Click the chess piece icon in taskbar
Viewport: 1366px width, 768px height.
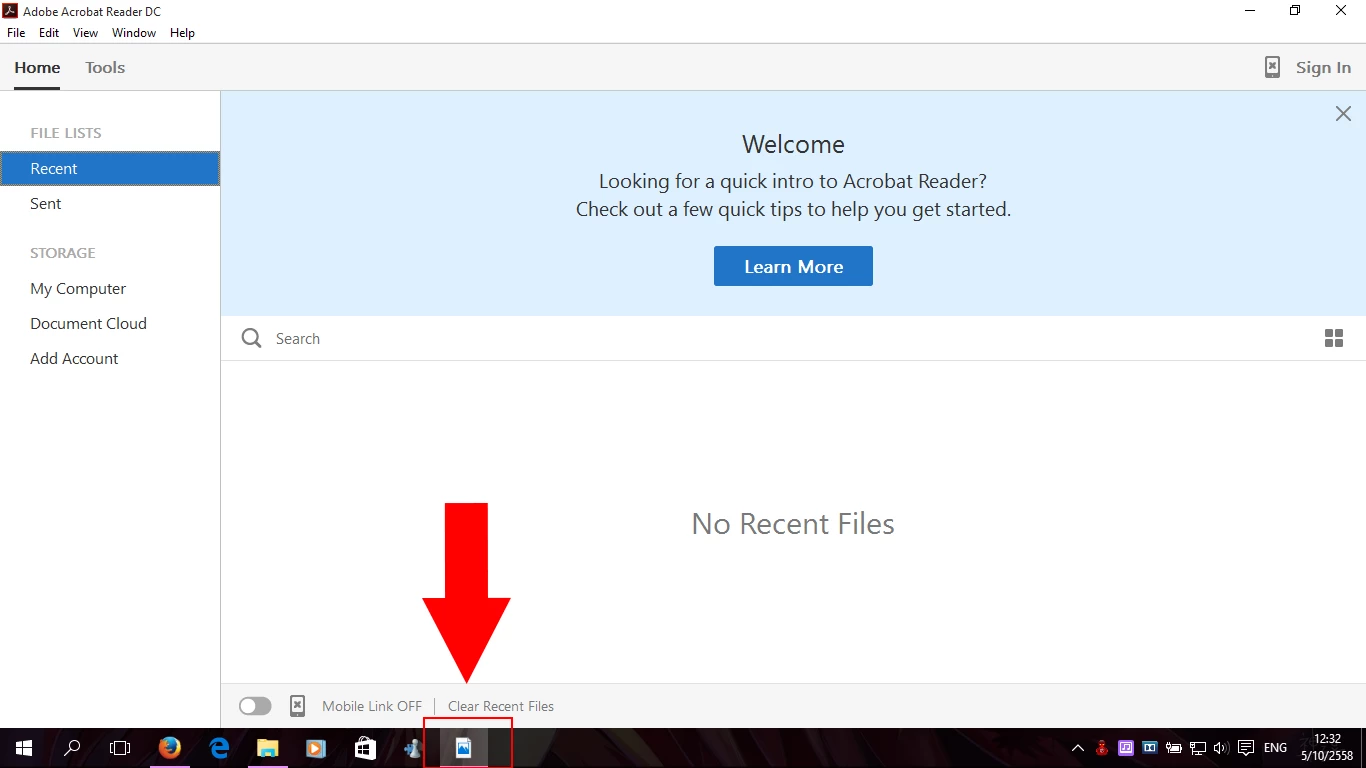coord(413,748)
